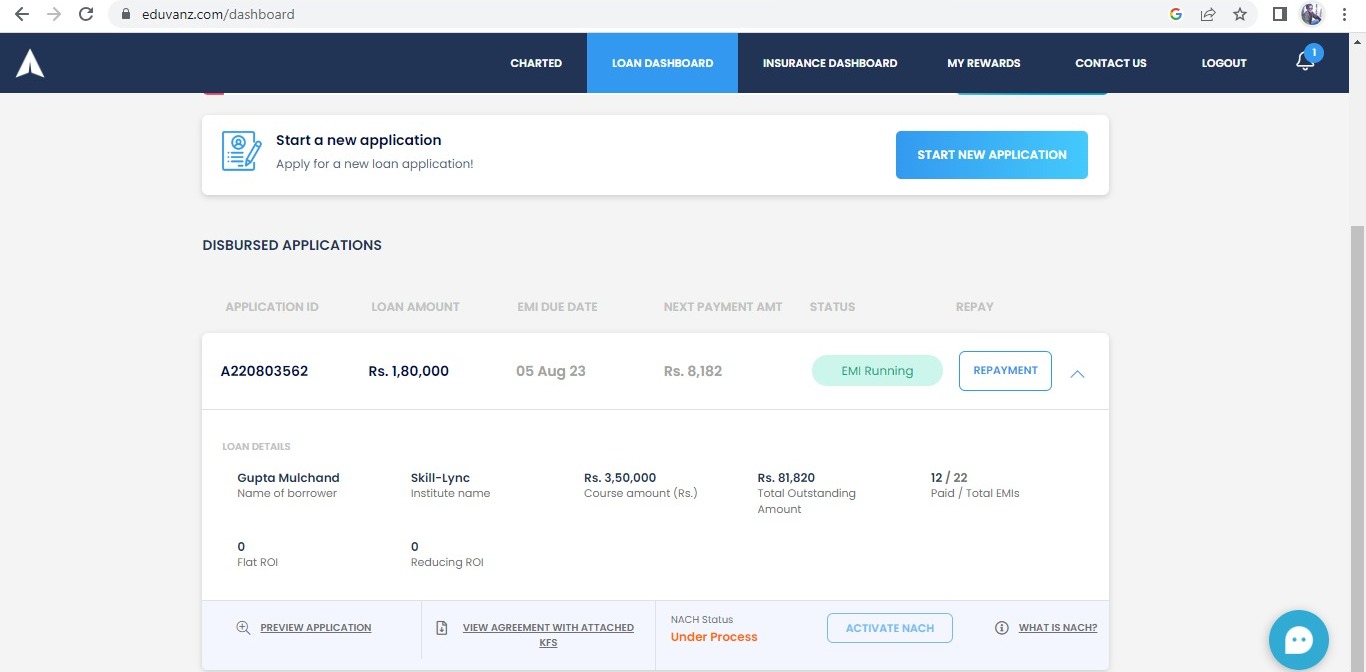Image resolution: width=1366 pixels, height=672 pixels.
Task: Click START NEW APPLICATION button
Action: (992, 155)
